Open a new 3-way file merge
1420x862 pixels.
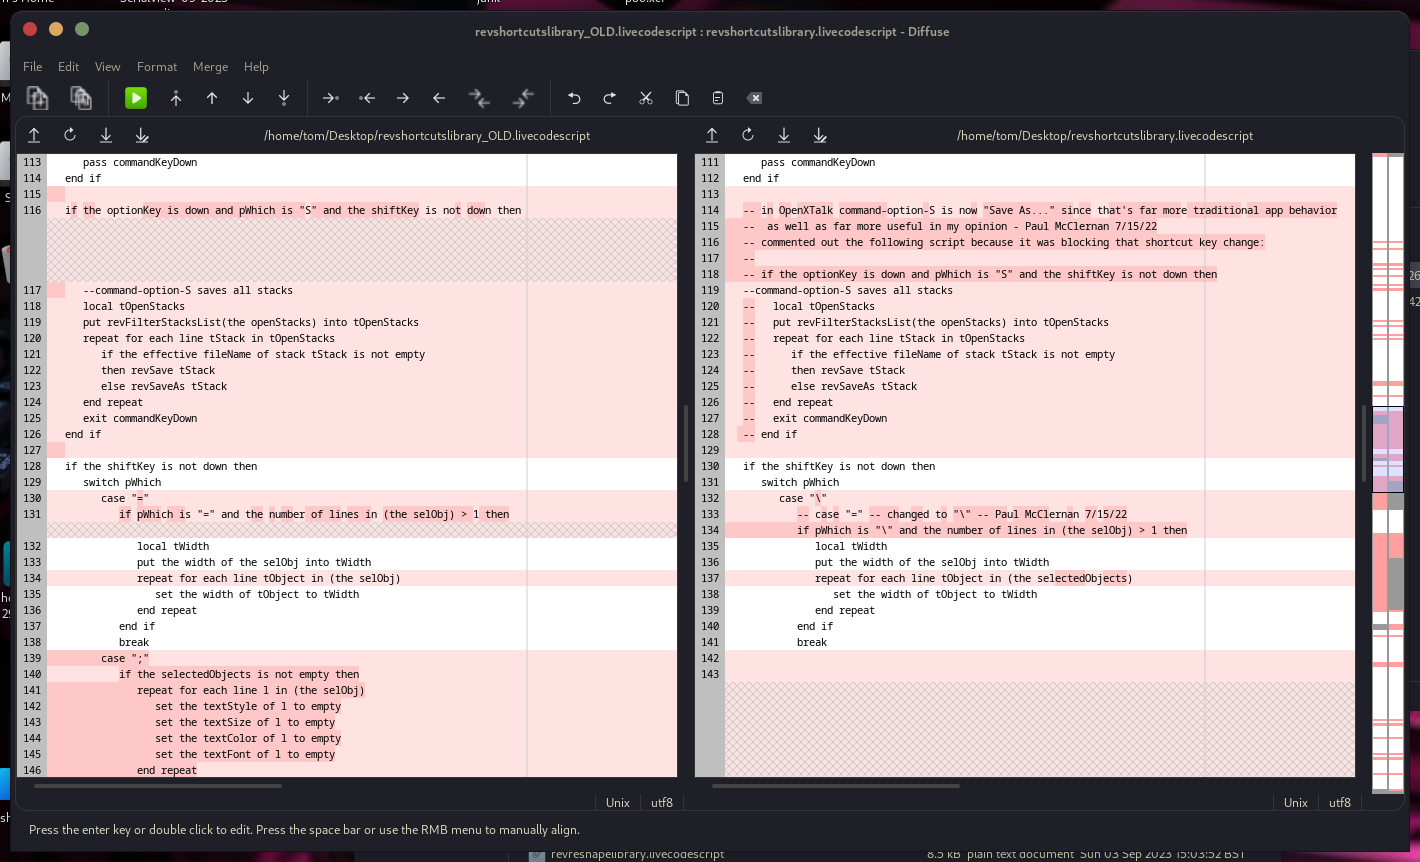[81, 97]
